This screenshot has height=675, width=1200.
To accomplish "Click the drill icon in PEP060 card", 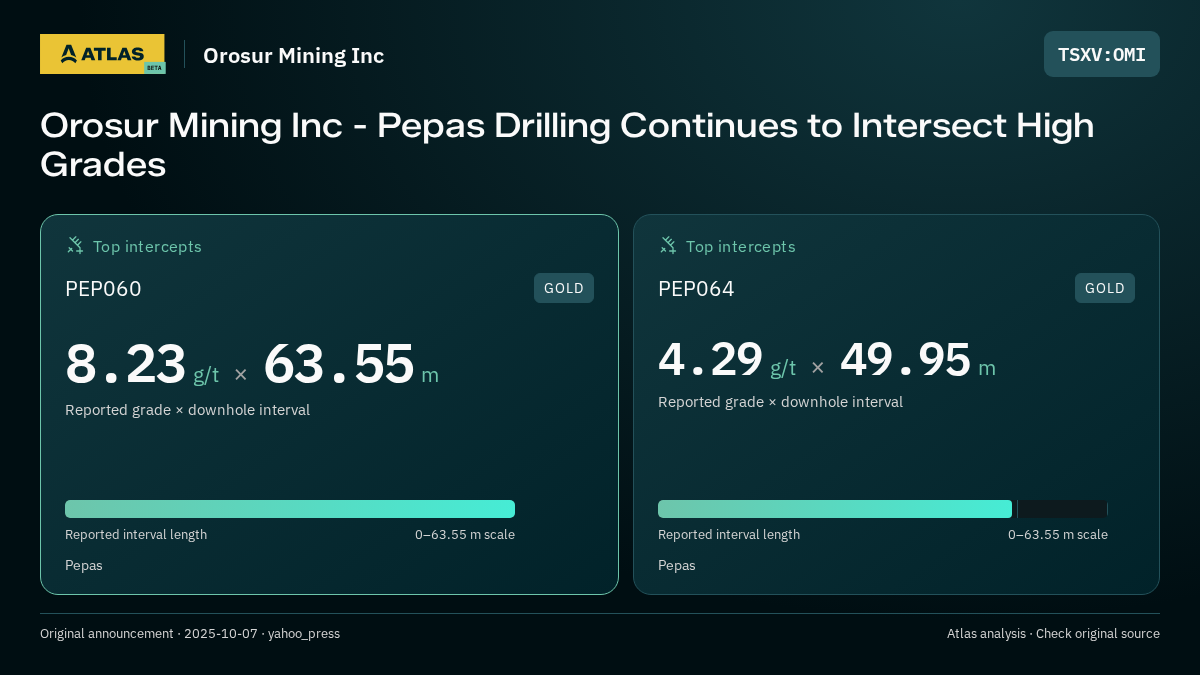I will [75, 245].
